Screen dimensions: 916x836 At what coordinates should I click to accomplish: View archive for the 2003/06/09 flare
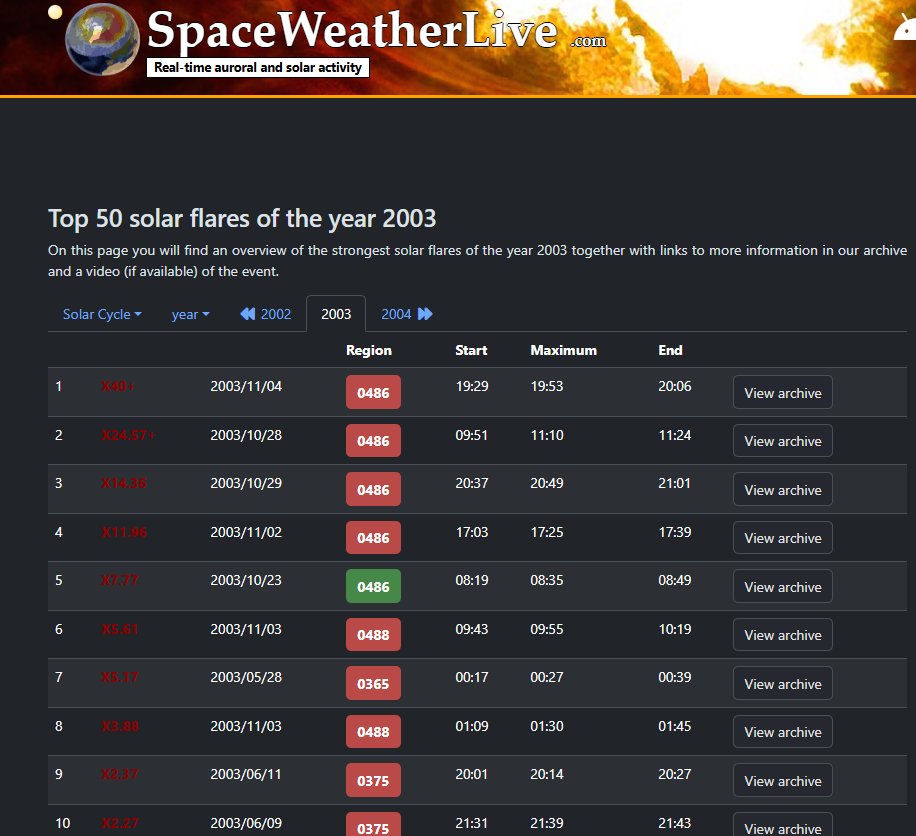click(783, 825)
